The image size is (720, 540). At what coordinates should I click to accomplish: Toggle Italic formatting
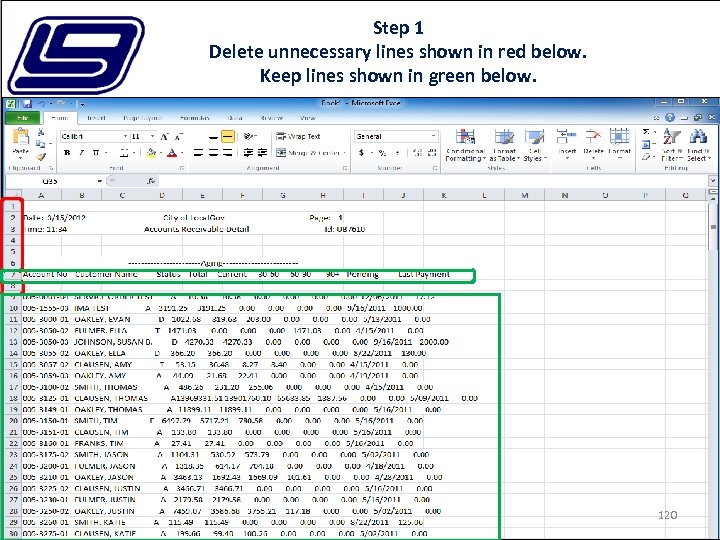click(x=81, y=153)
